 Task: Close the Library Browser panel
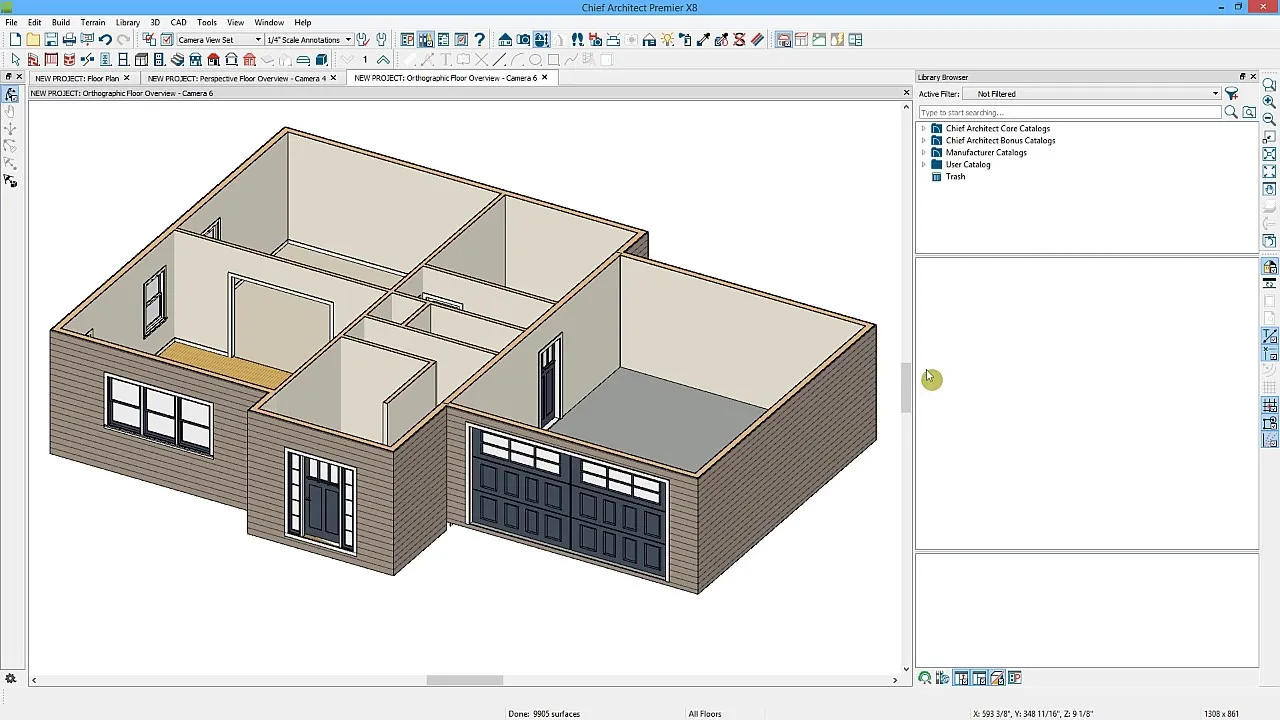point(1253,77)
